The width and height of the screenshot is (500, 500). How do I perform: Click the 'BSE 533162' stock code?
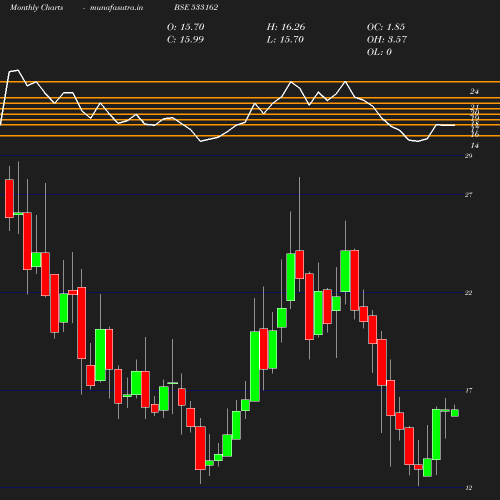pyautogui.click(x=196, y=7)
